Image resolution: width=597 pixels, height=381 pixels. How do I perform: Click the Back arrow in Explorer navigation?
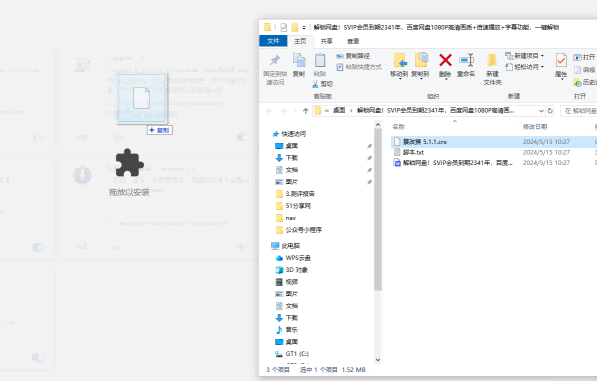(269, 111)
